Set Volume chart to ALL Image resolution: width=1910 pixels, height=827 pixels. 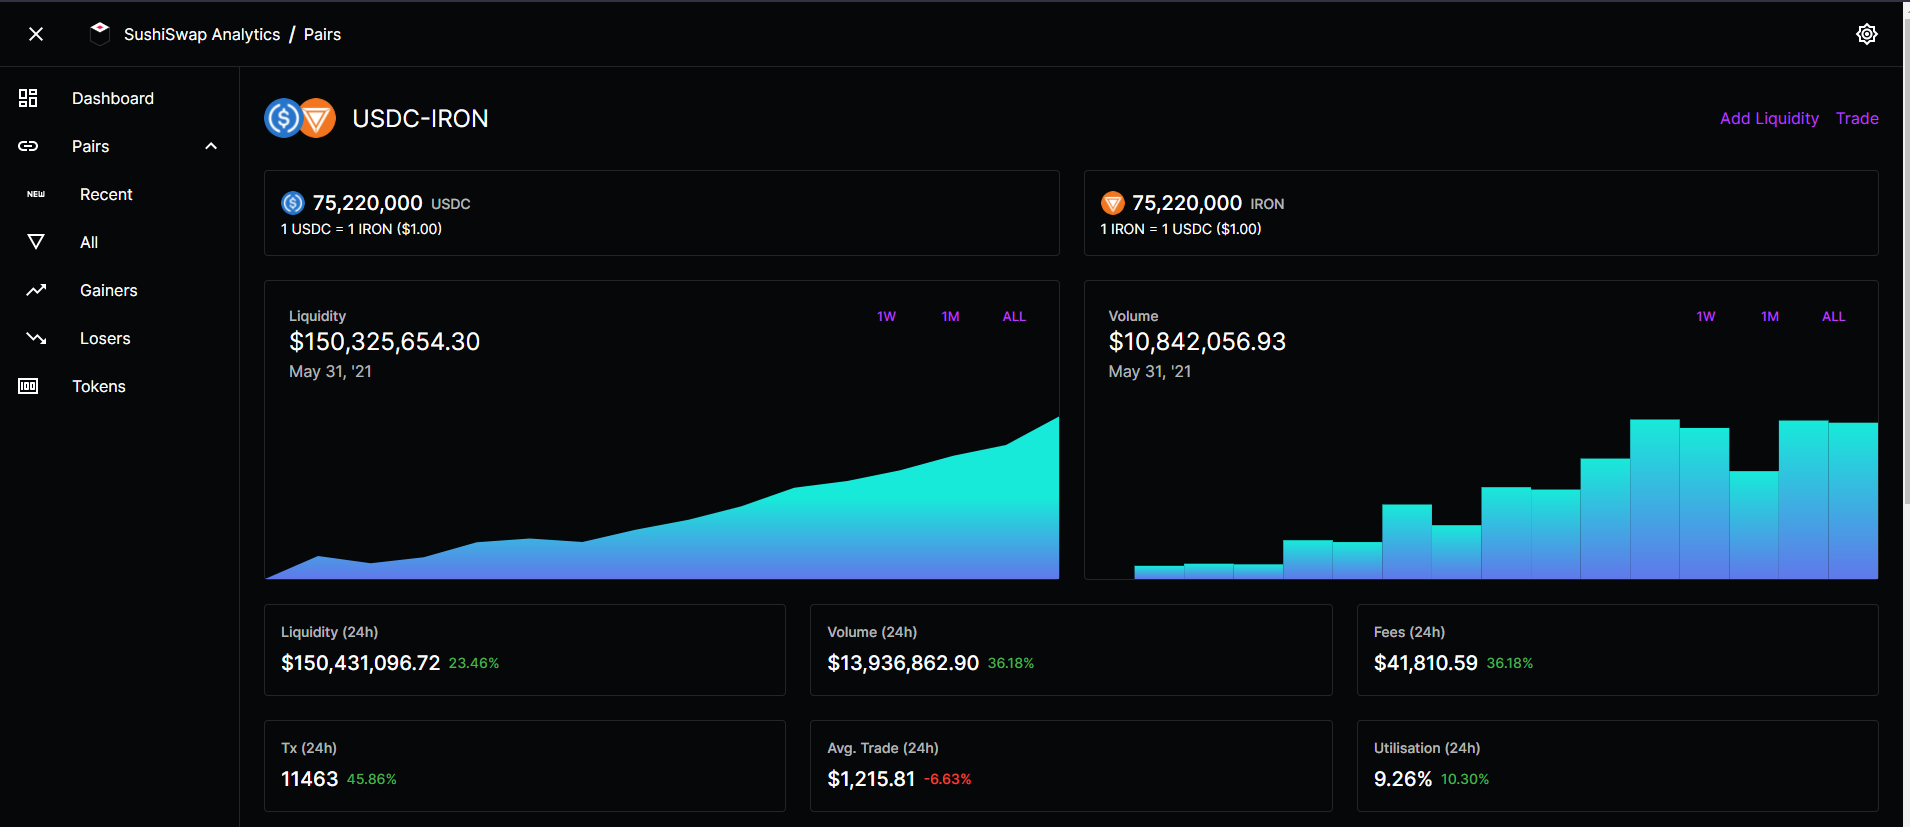(x=1834, y=316)
